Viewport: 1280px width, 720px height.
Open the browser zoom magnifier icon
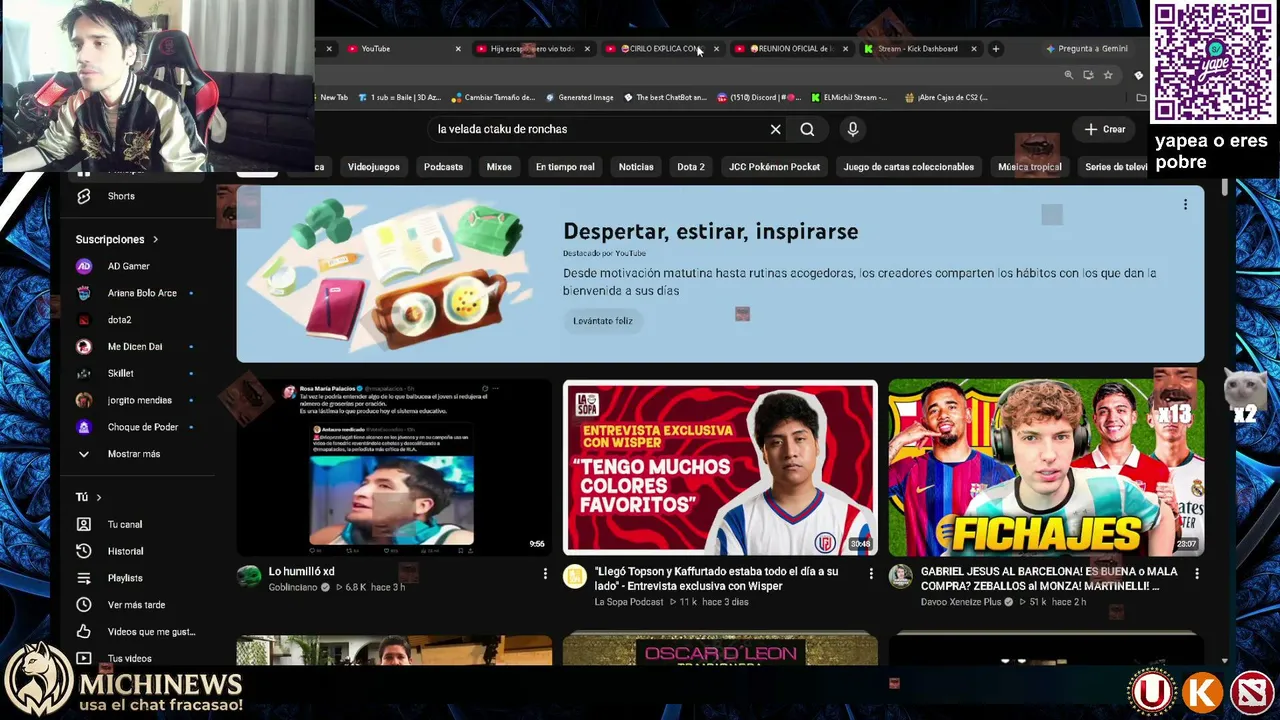click(x=1069, y=75)
